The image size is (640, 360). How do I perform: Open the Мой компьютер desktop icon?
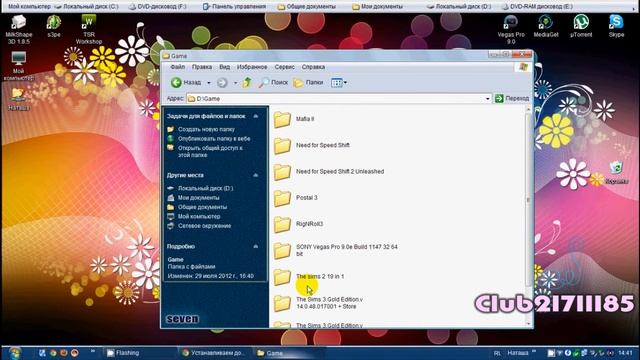(x=19, y=66)
